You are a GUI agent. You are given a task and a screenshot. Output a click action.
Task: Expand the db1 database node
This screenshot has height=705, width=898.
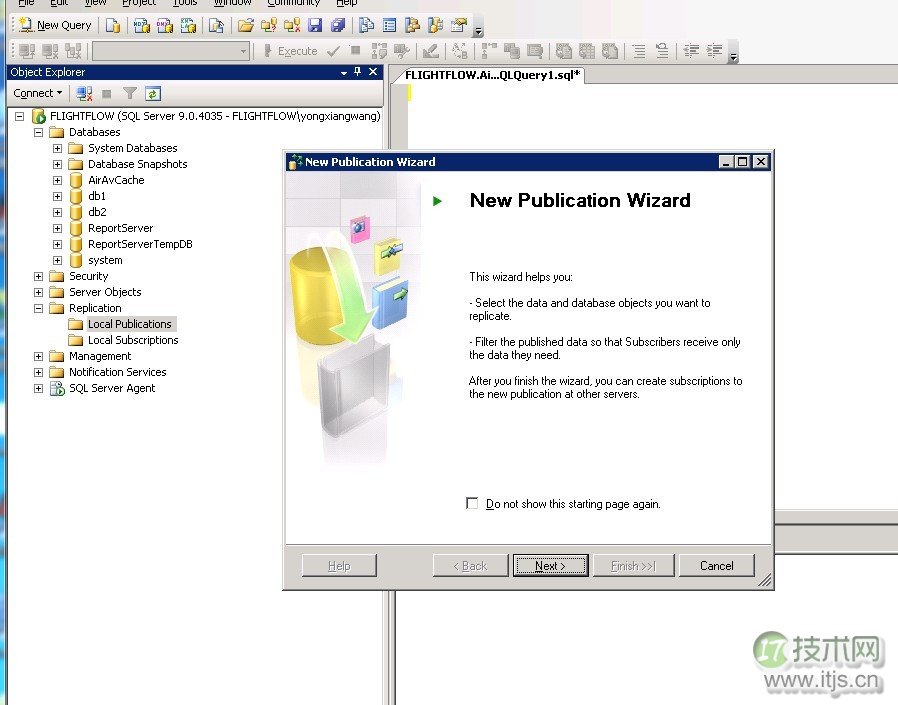coord(57,196)
